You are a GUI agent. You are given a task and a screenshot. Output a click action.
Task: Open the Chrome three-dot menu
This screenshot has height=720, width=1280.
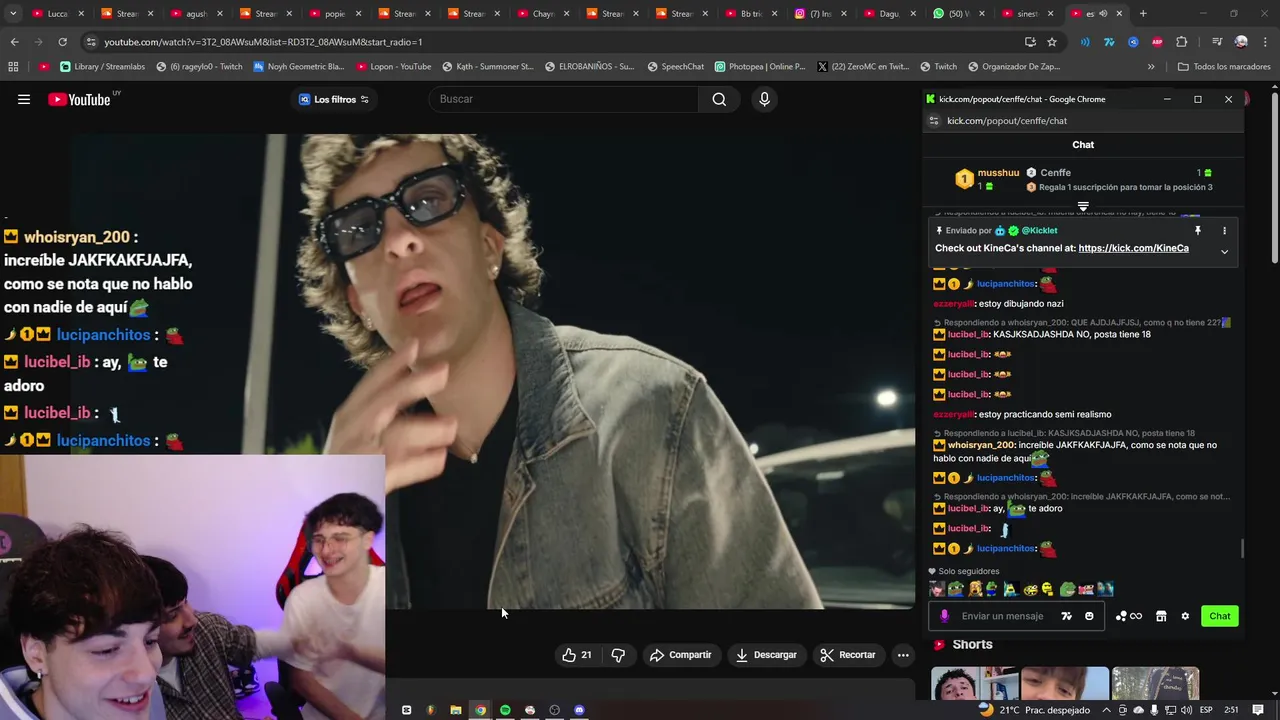[x=1264, y=42]
